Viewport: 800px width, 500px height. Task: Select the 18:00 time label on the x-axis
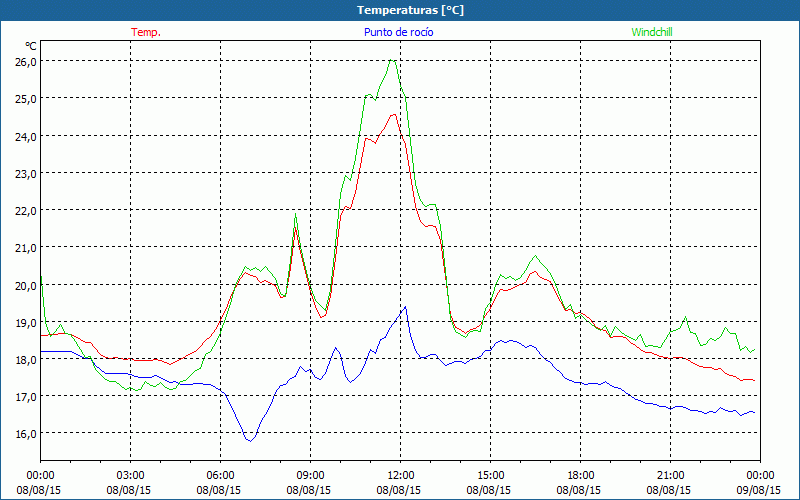click(580, 475)
